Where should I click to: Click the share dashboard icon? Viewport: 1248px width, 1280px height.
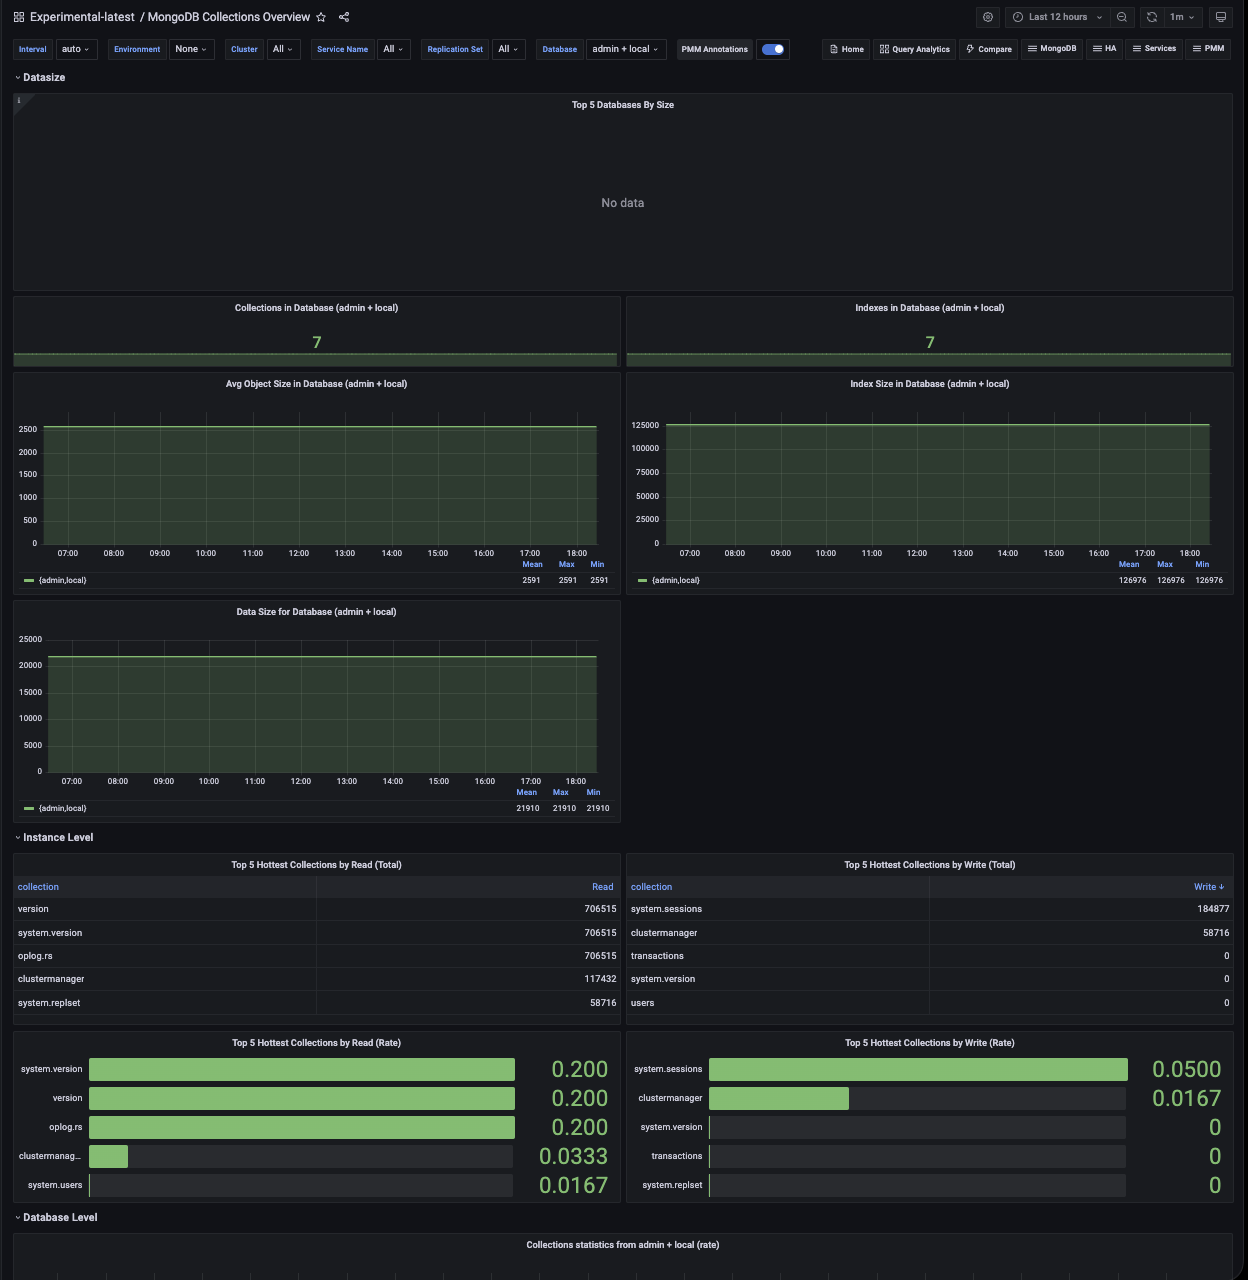[344, 17]
